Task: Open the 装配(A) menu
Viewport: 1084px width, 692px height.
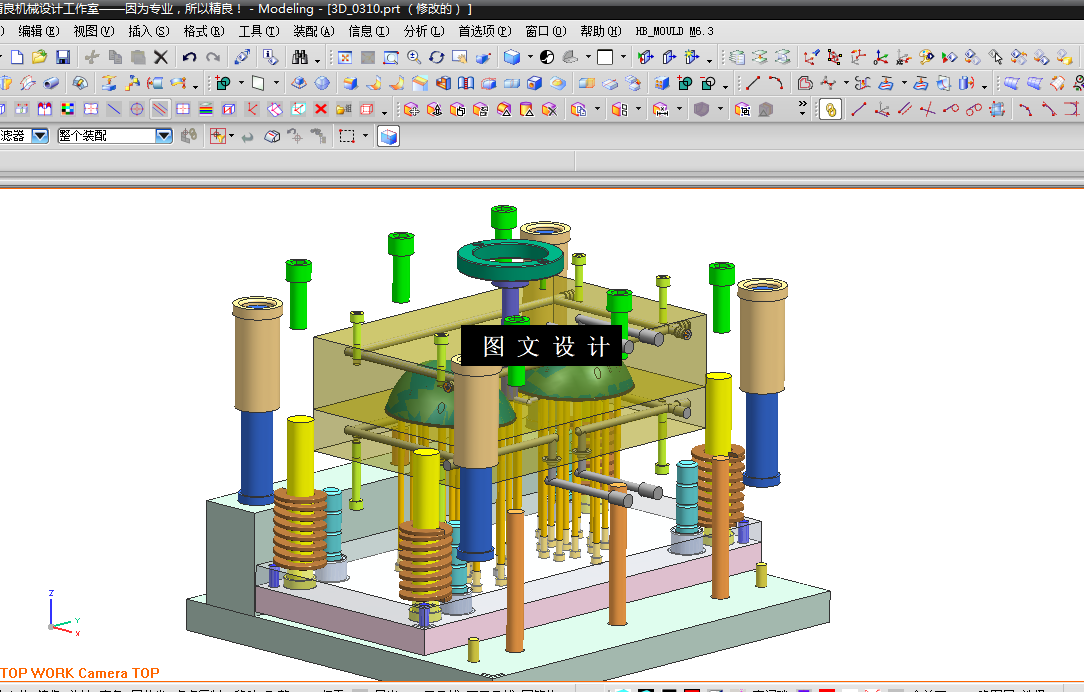Action: 314,31
